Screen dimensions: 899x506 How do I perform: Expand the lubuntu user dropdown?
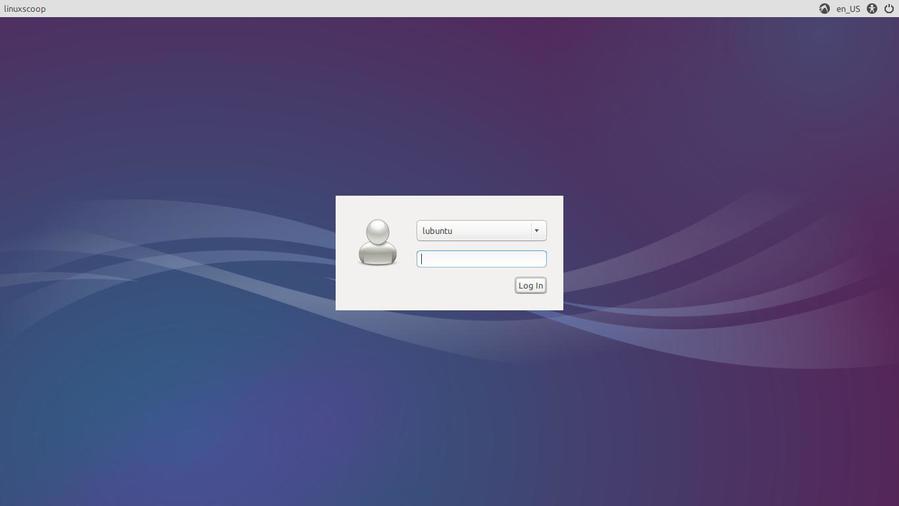coord(481,231)
